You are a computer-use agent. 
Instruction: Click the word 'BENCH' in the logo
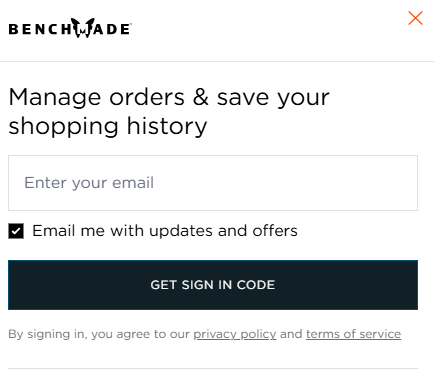40,29
